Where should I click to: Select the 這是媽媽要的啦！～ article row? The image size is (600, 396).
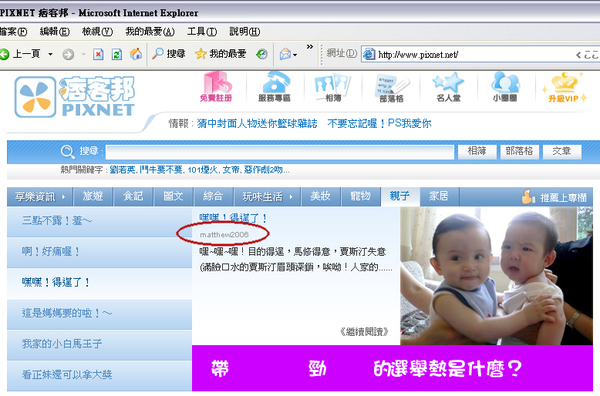click(x=99, y=314)
